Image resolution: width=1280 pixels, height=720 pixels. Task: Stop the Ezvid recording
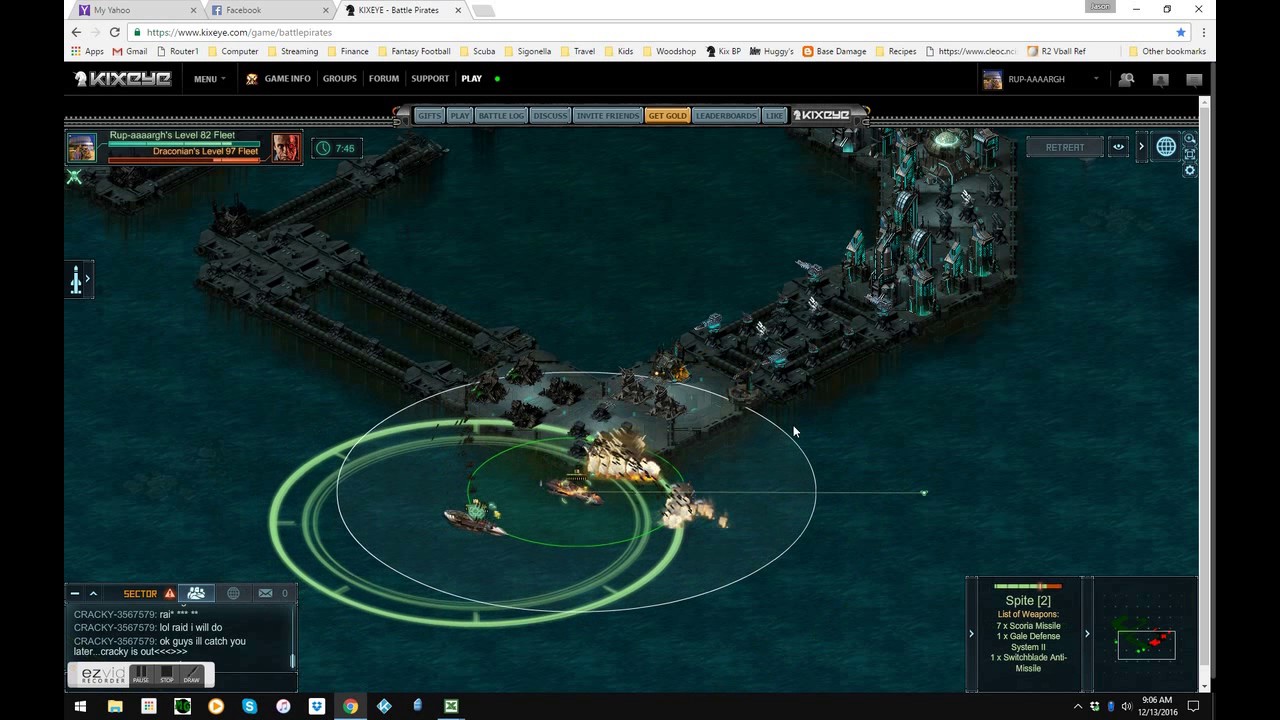(166, 675)
